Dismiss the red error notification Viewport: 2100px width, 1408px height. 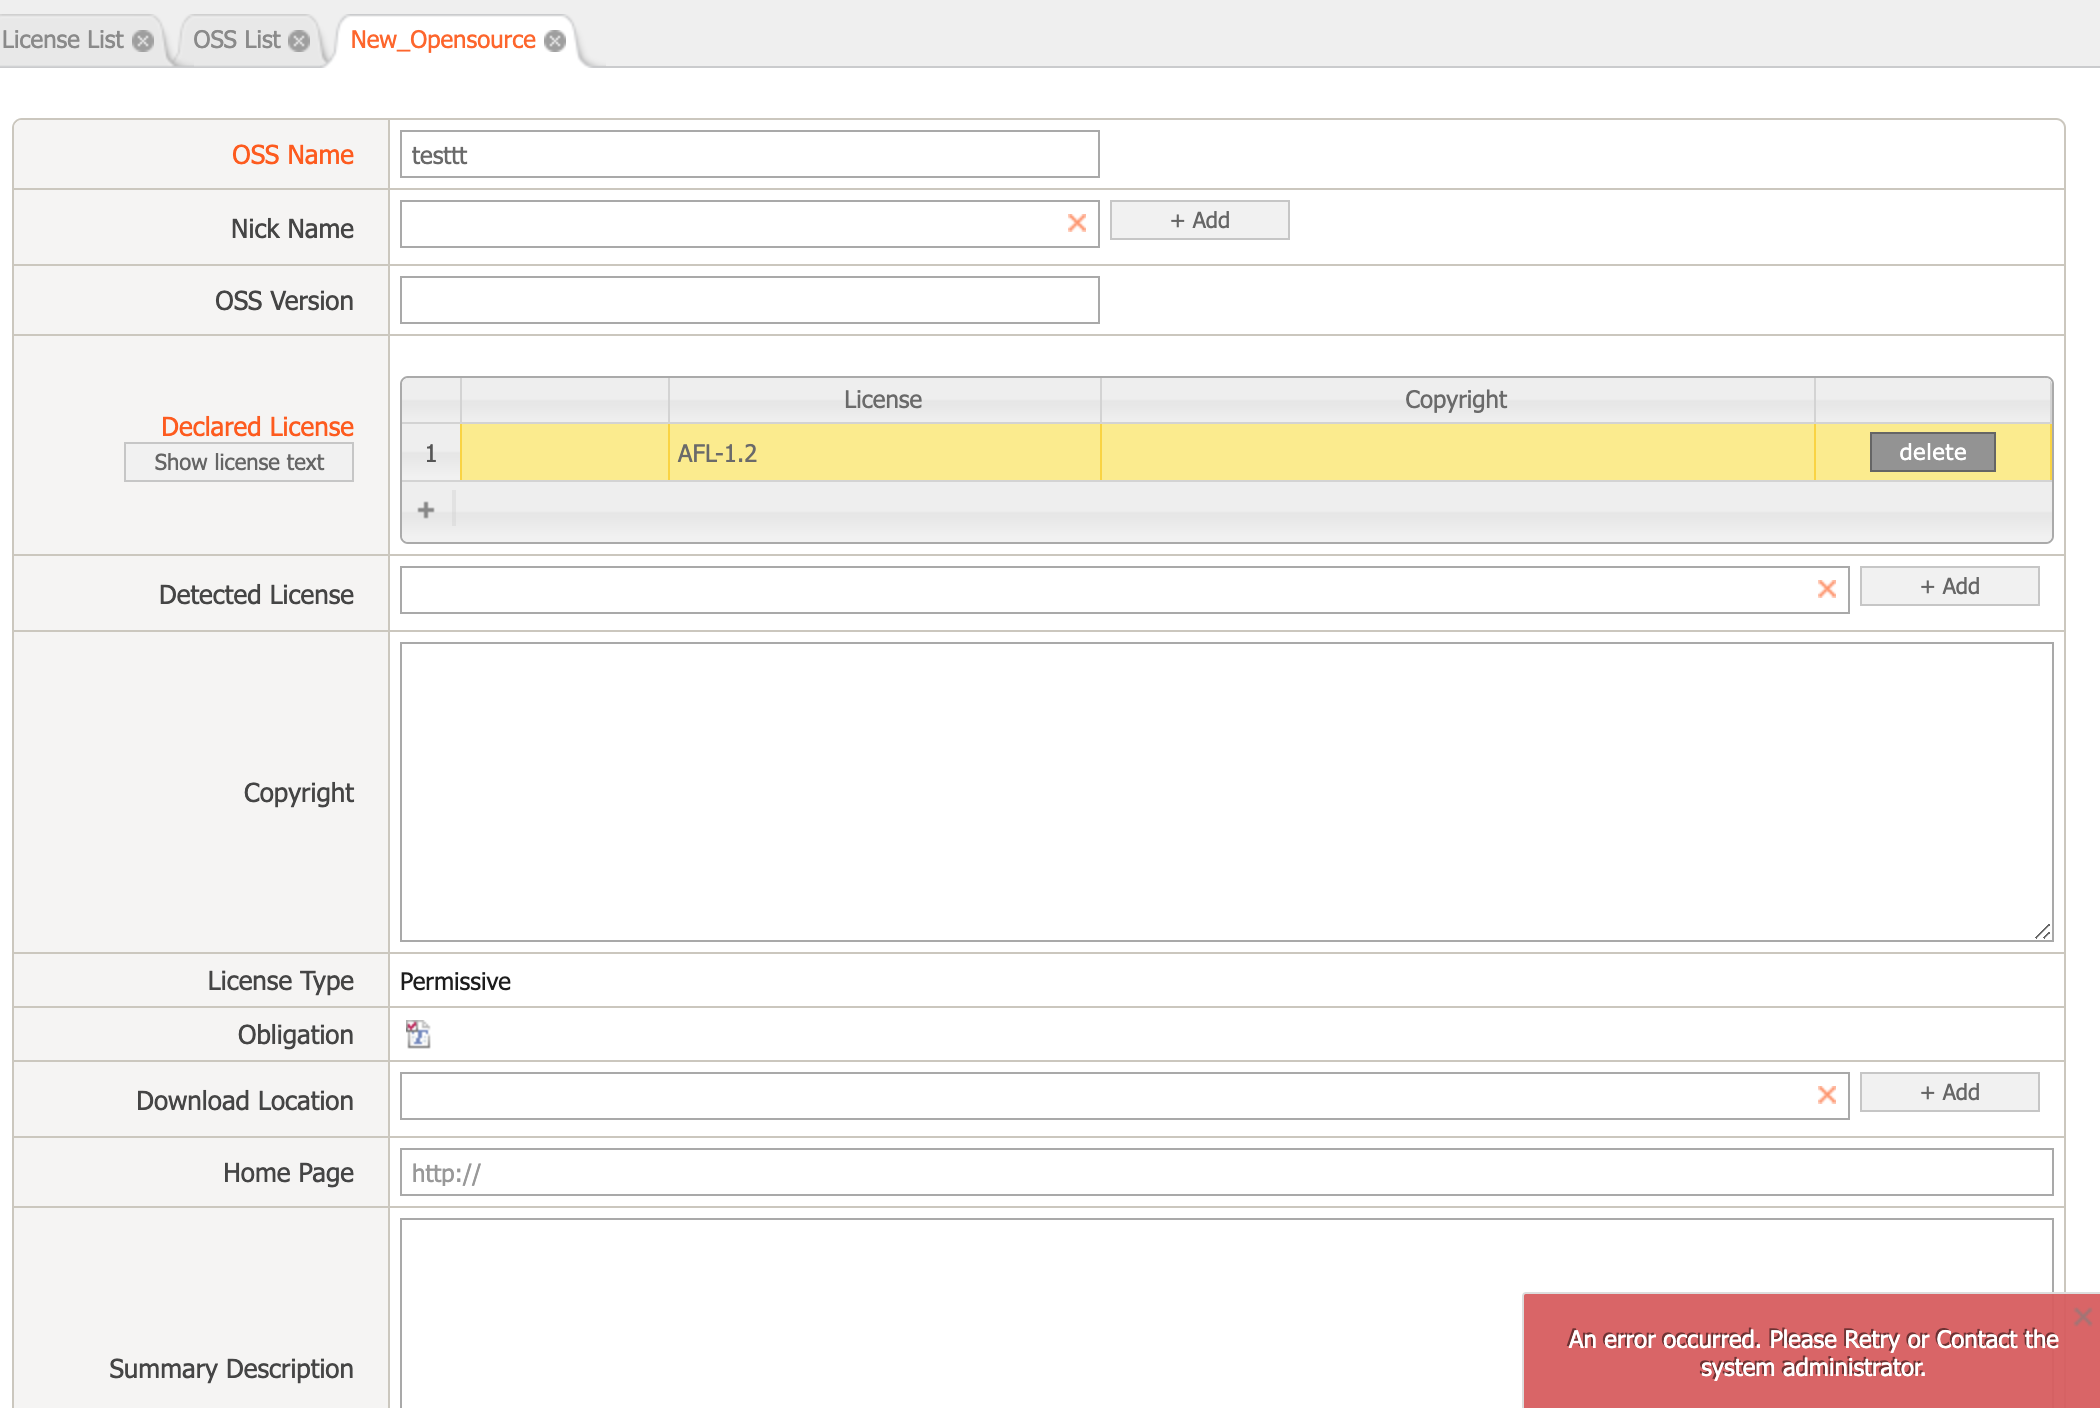click(x=2083, y=1316)
